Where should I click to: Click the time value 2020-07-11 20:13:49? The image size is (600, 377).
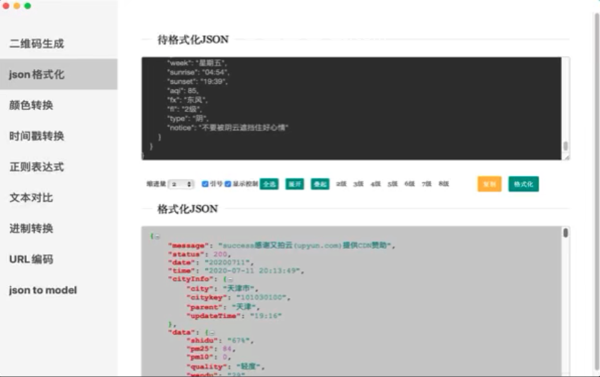pyautogui.click(x=253, y=271)
